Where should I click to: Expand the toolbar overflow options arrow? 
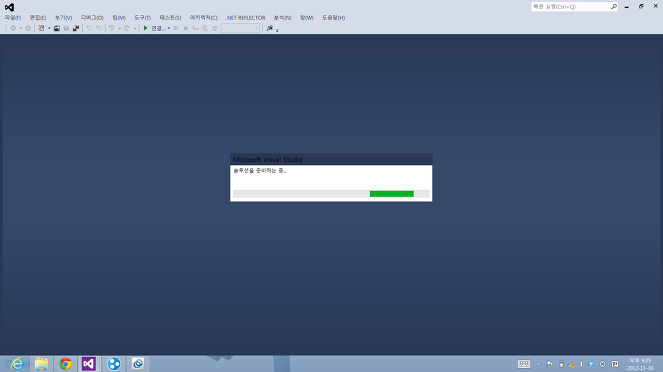point(277,30)
